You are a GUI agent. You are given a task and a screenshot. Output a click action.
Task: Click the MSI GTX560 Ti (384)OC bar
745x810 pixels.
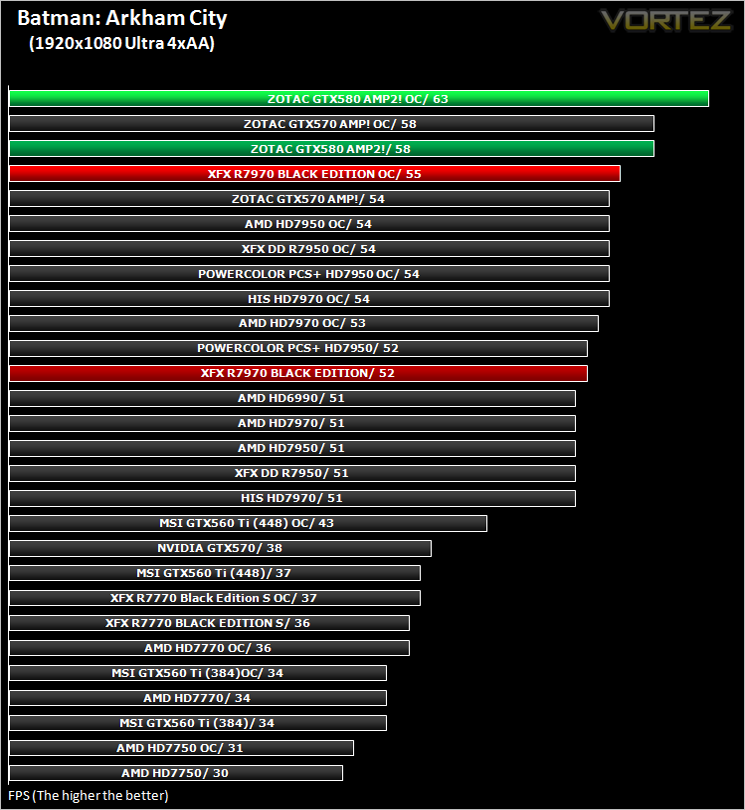(x=198, y=673)
